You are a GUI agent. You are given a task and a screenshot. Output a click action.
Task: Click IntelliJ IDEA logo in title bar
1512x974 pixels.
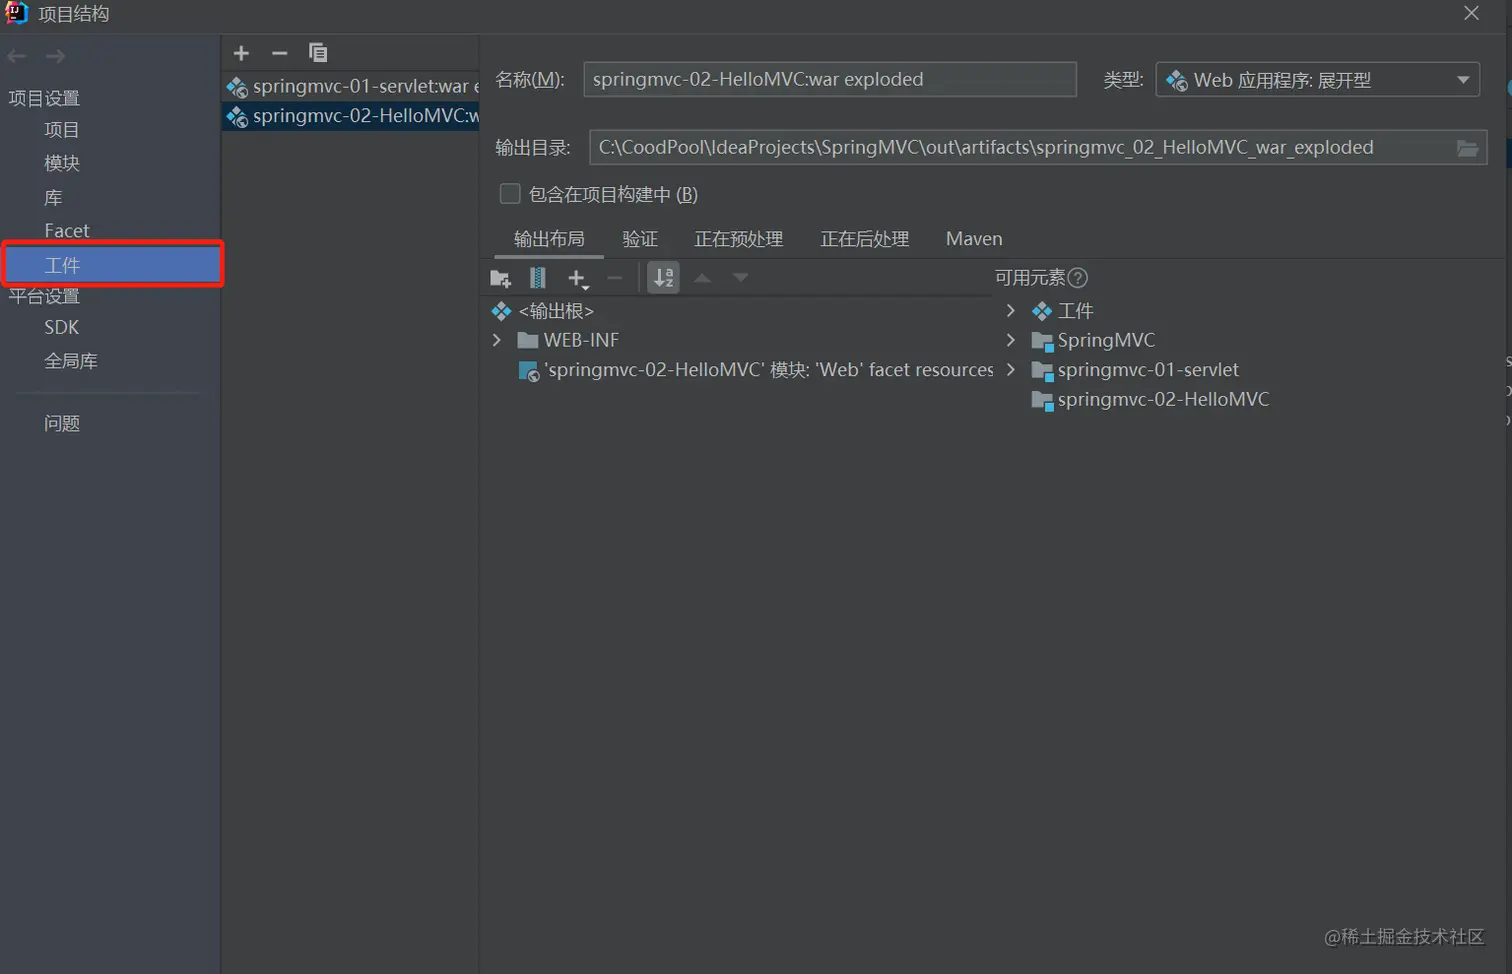pyautogui.click(x=17, y=13)
